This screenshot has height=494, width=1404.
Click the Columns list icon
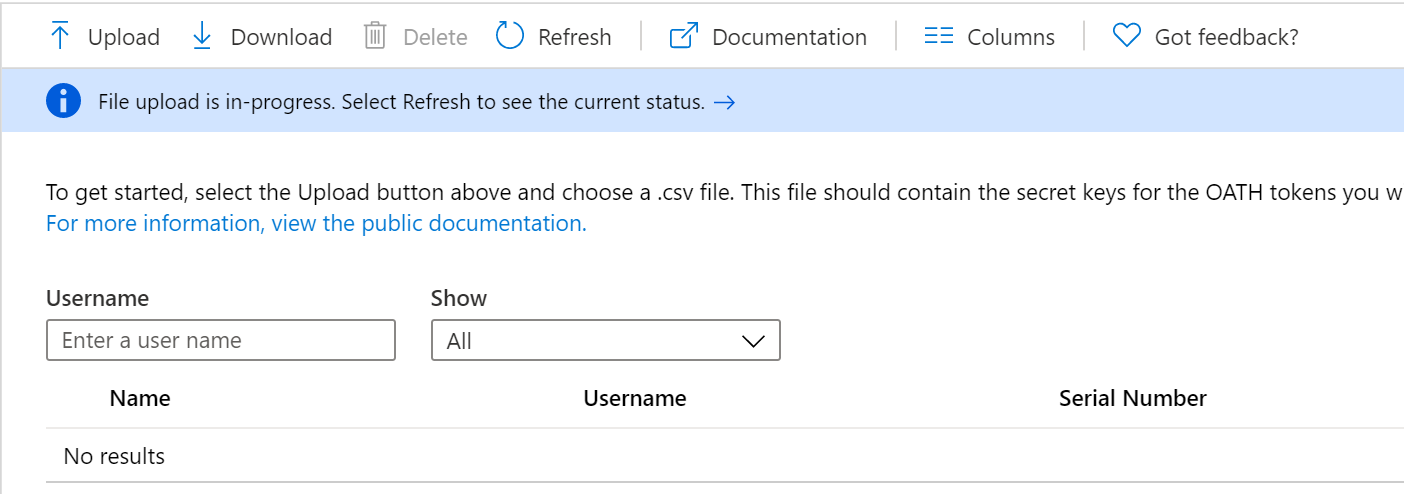click(x=938, y=37)
